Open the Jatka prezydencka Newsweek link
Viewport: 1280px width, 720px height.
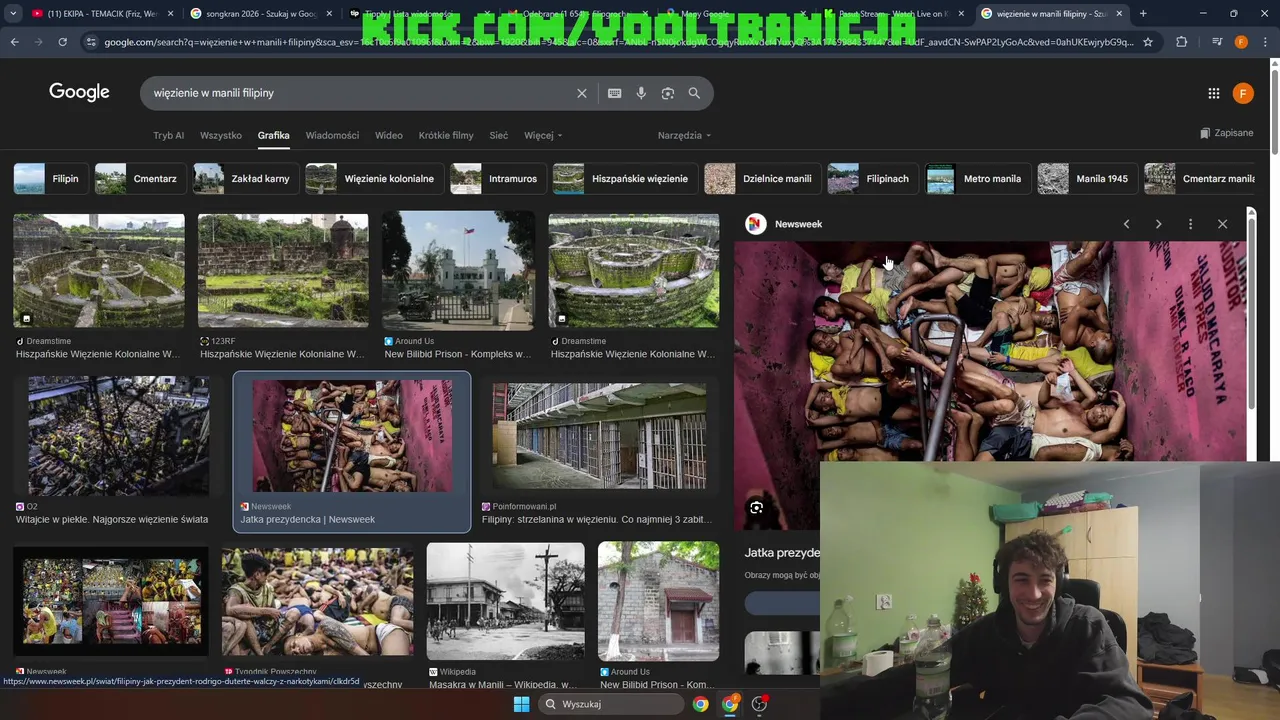pos(308,520)
